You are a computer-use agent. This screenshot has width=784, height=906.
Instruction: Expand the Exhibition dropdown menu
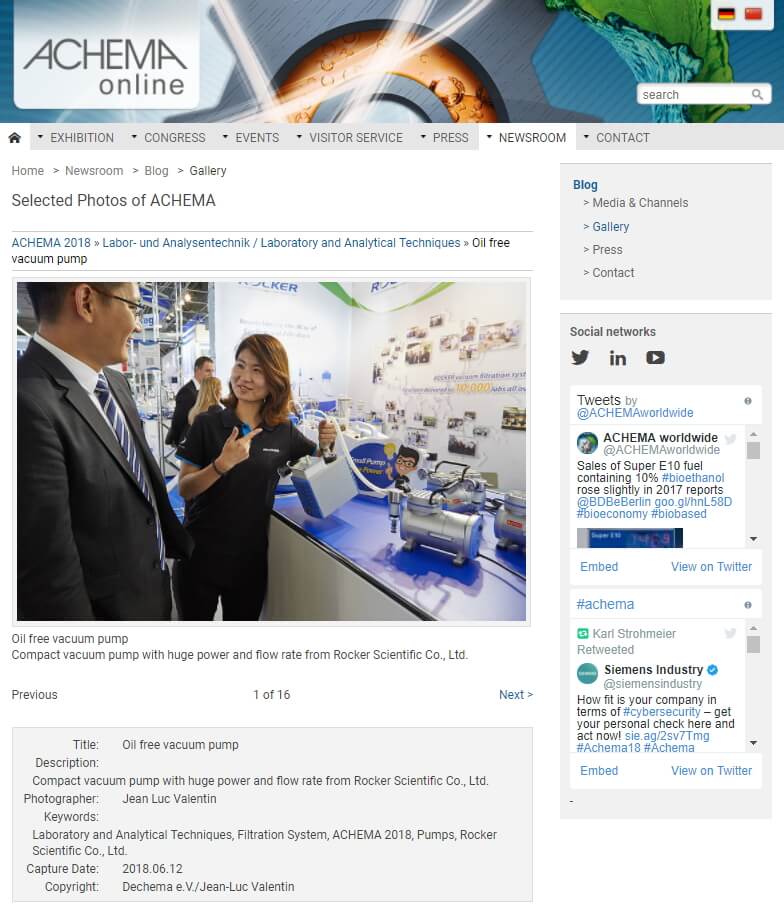(76, 138)
